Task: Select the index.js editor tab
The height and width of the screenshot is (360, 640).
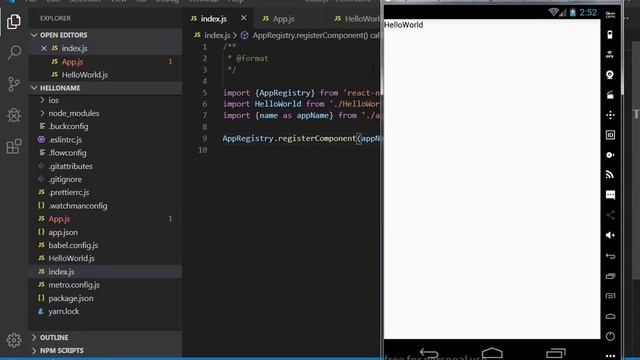Action: pos(214,19)
